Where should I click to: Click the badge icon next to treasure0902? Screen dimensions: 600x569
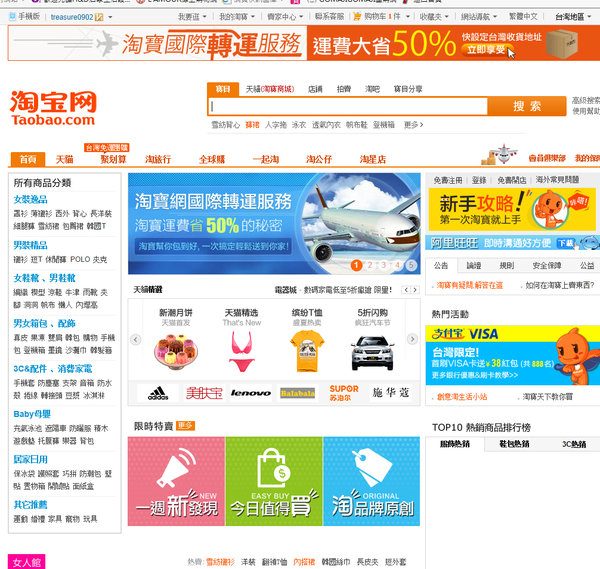pos(99,17)
